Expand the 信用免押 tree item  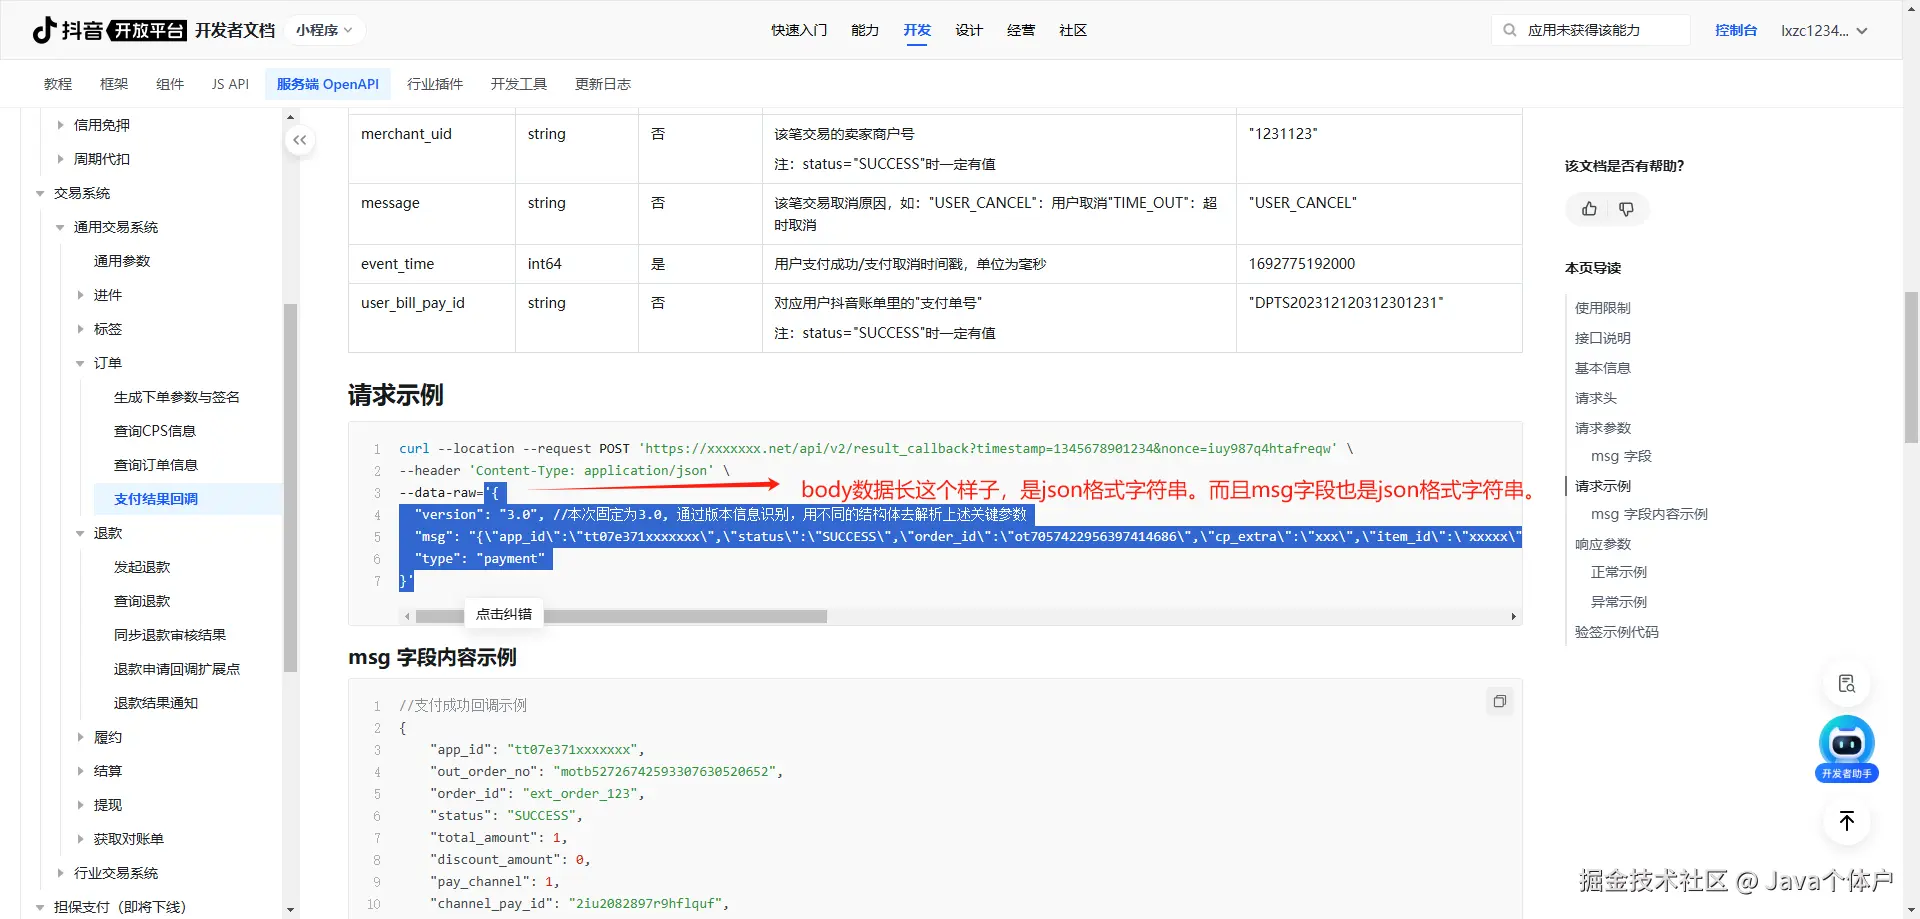click(x=60, y=125)
